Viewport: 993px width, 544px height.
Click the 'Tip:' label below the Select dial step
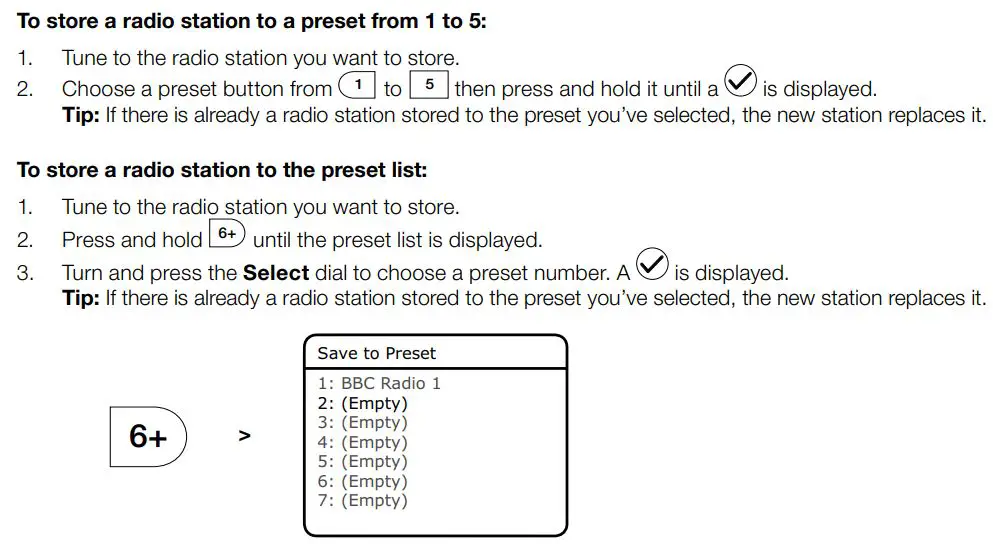(80, 298)
